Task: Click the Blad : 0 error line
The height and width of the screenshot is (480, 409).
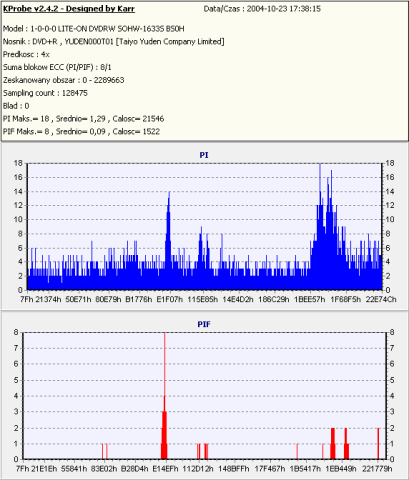Action: pos(16,106)
